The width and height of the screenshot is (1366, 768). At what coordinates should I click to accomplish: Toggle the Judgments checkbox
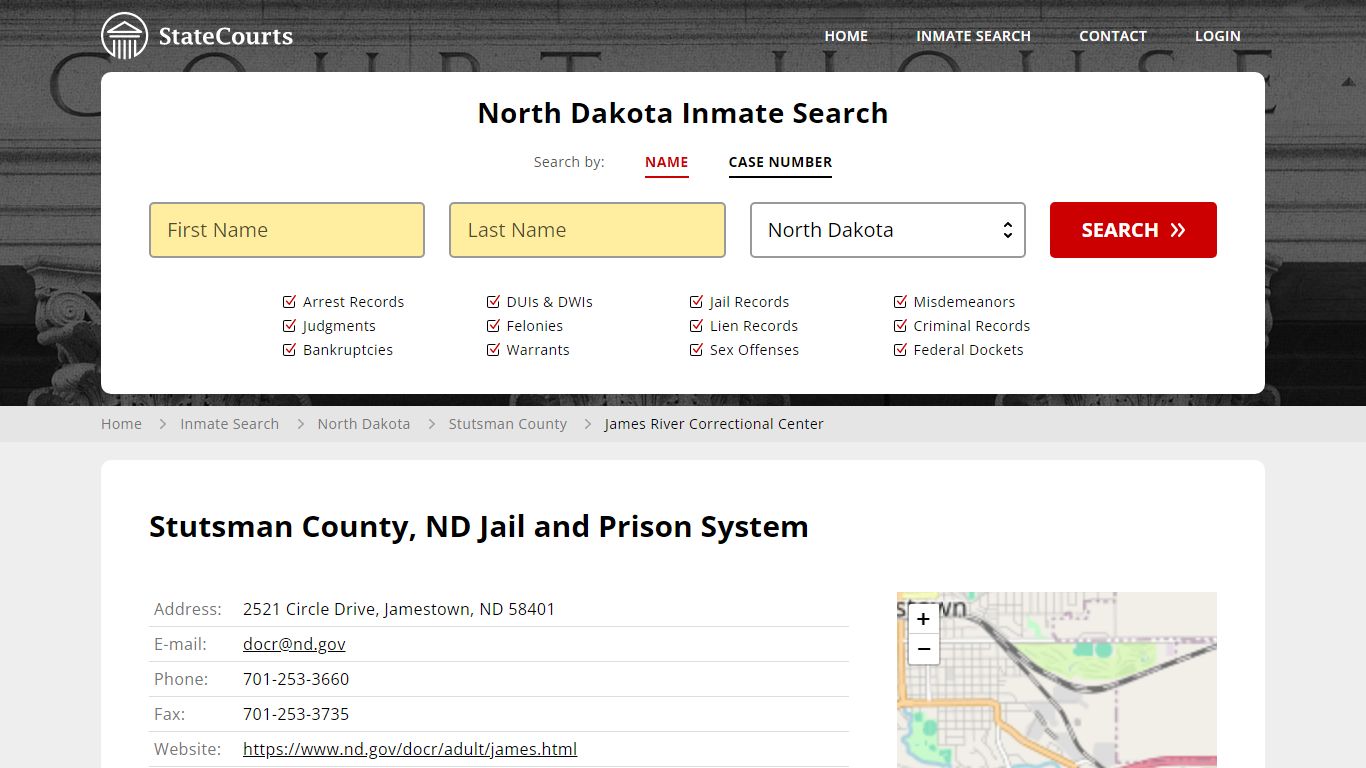[x=290, y=326]
